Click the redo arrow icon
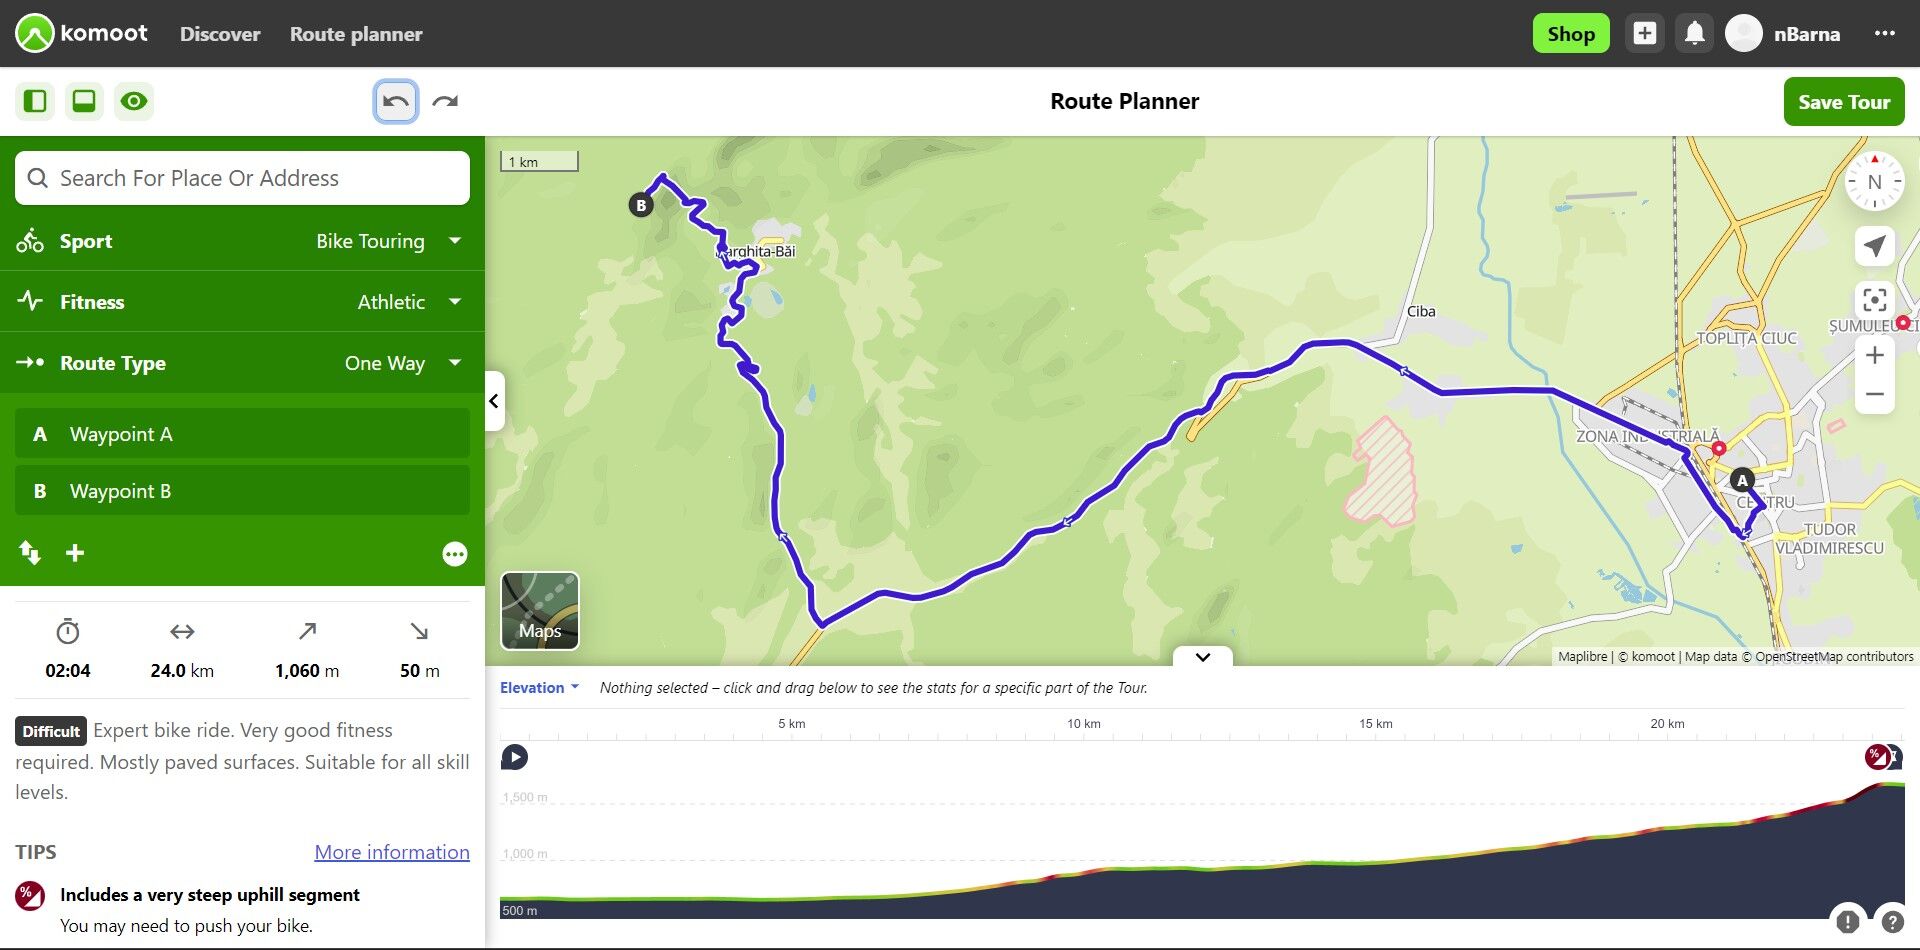 [x=445, y=101]
